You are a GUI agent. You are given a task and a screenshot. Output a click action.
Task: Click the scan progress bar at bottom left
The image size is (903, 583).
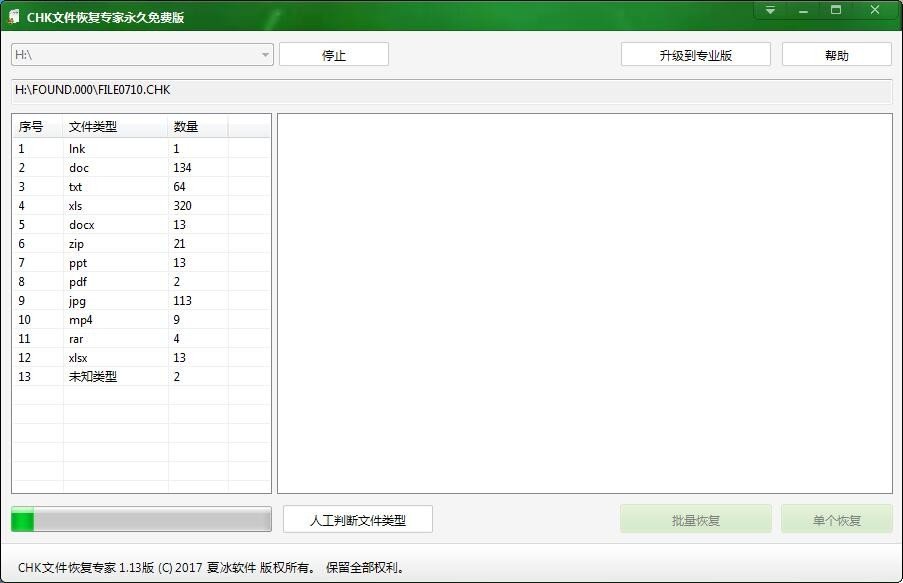point(140,519)
